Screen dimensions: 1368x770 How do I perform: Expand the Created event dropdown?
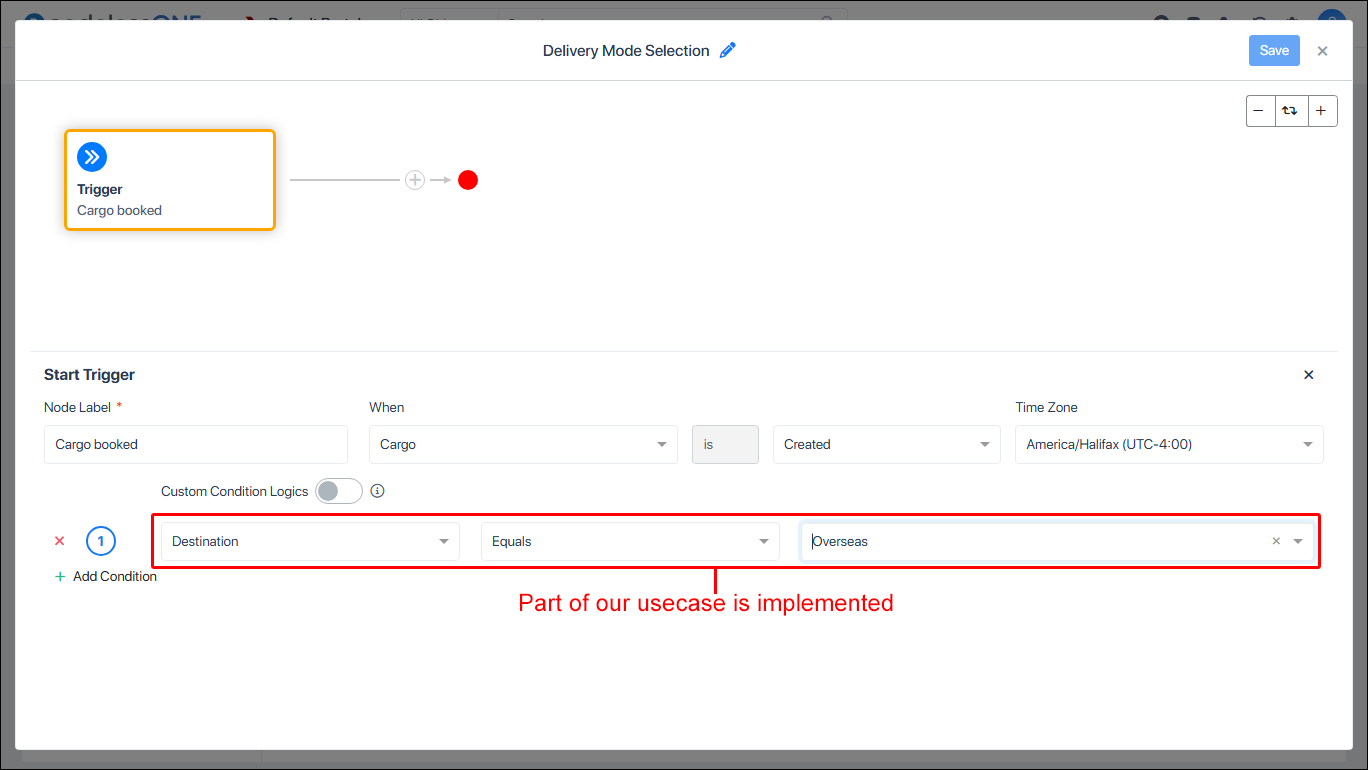click(x=886, y=444)
